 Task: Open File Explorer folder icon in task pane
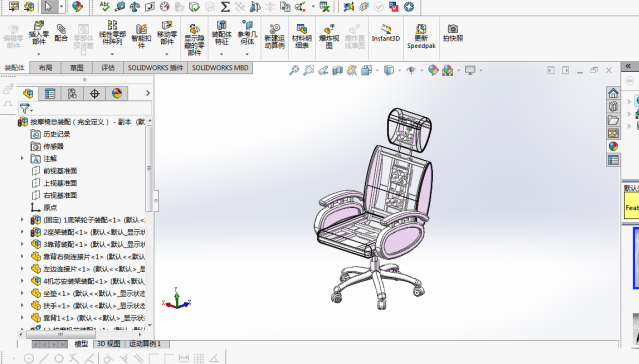(613, 120)
